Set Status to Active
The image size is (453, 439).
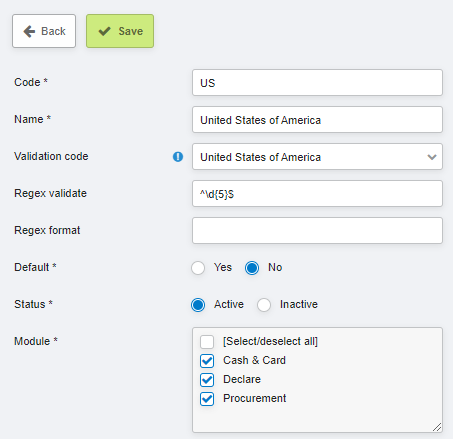pyautogui.click(x=198, y=305)
